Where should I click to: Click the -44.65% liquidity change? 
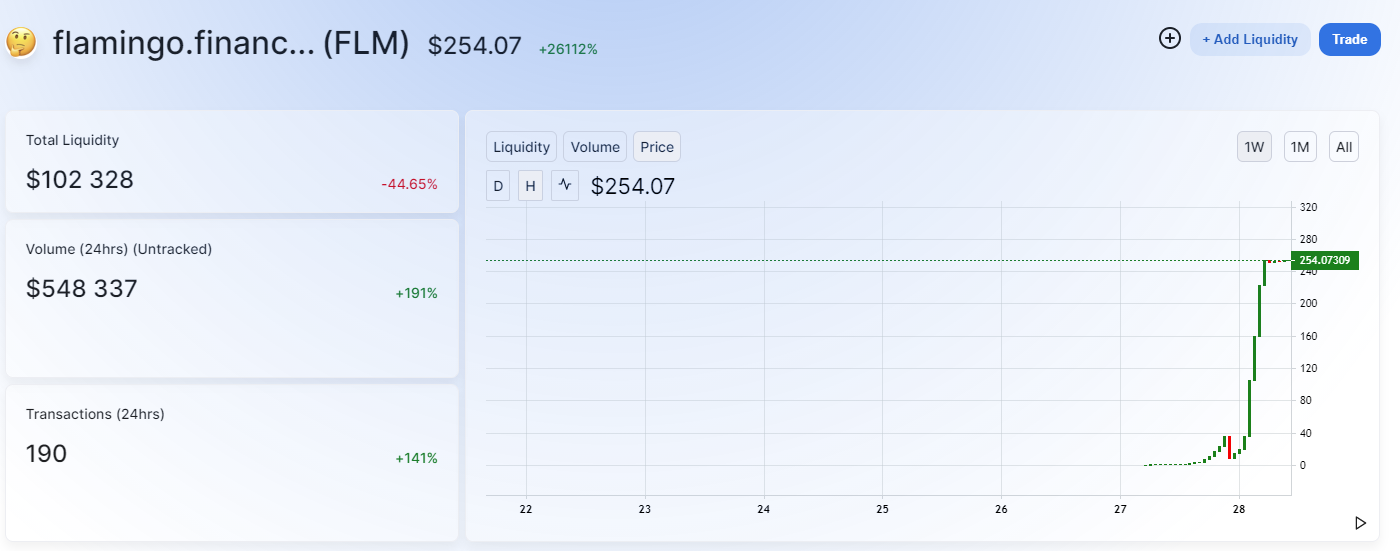tap(409, 184)
